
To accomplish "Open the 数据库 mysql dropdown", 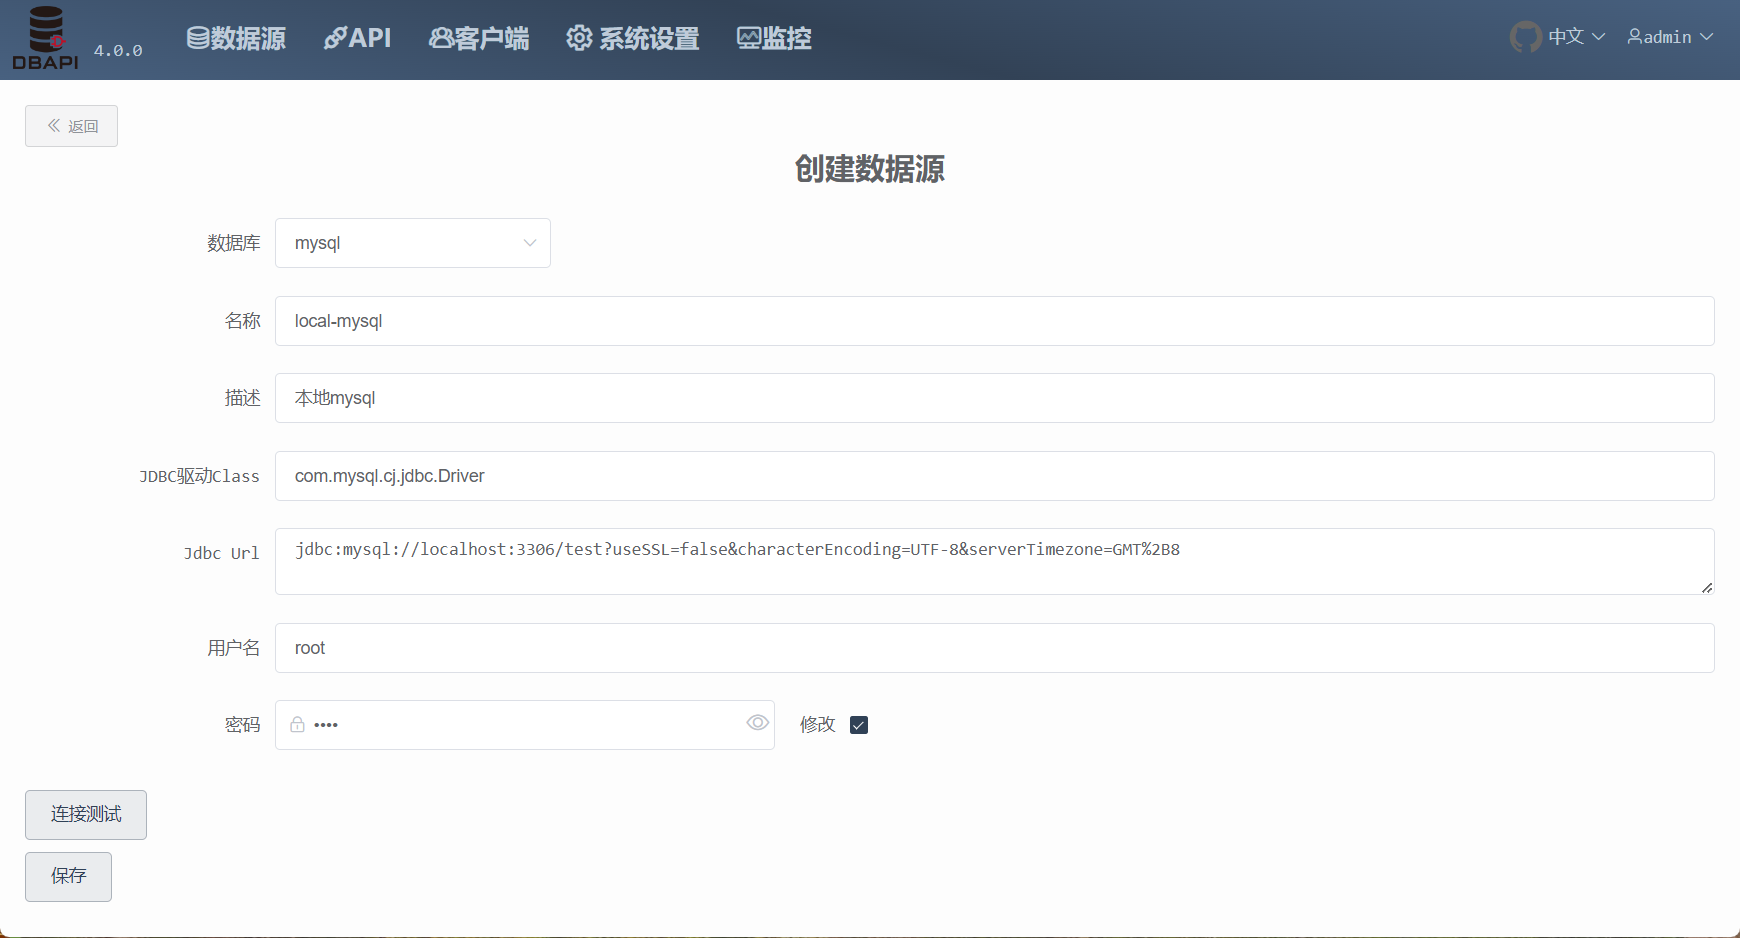I will tap(413, 243).
